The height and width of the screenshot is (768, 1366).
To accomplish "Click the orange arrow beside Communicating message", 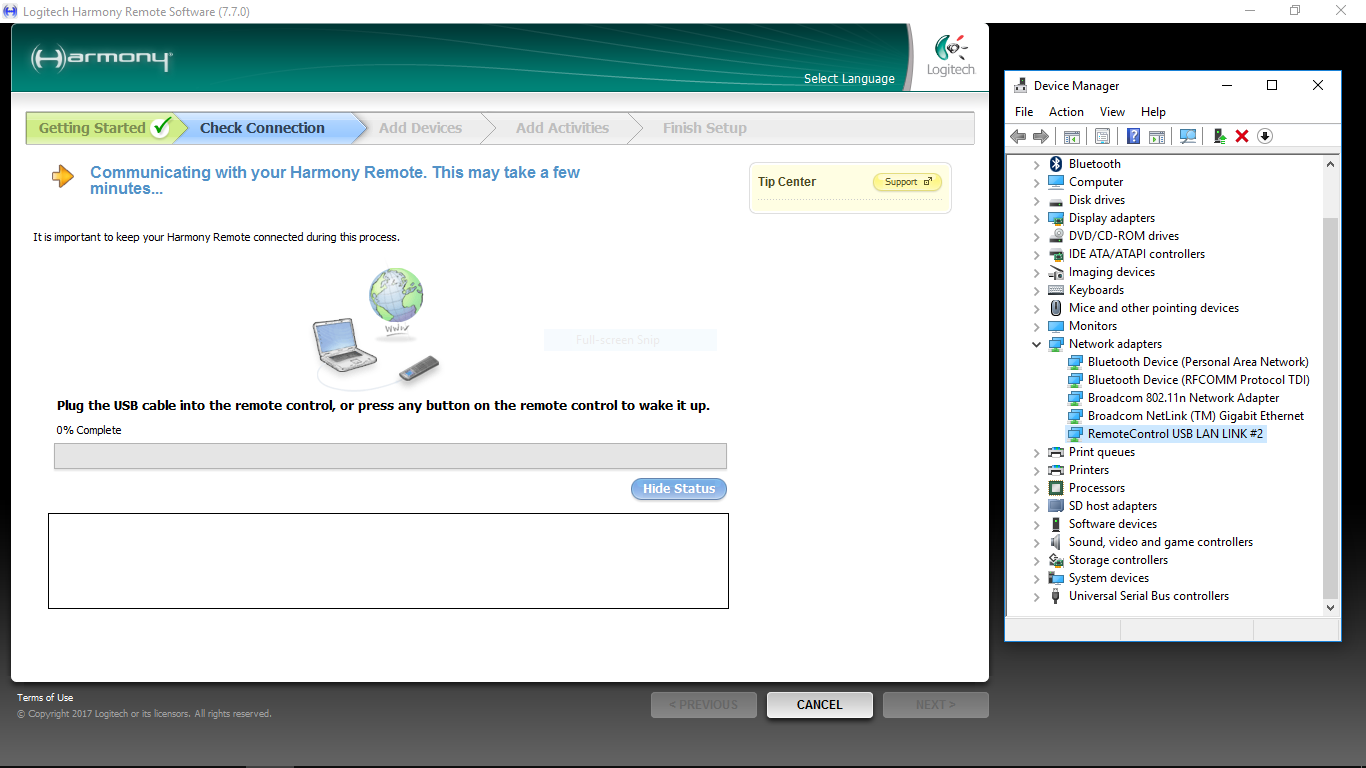I will pyautogui.click(x=63, y=177).
